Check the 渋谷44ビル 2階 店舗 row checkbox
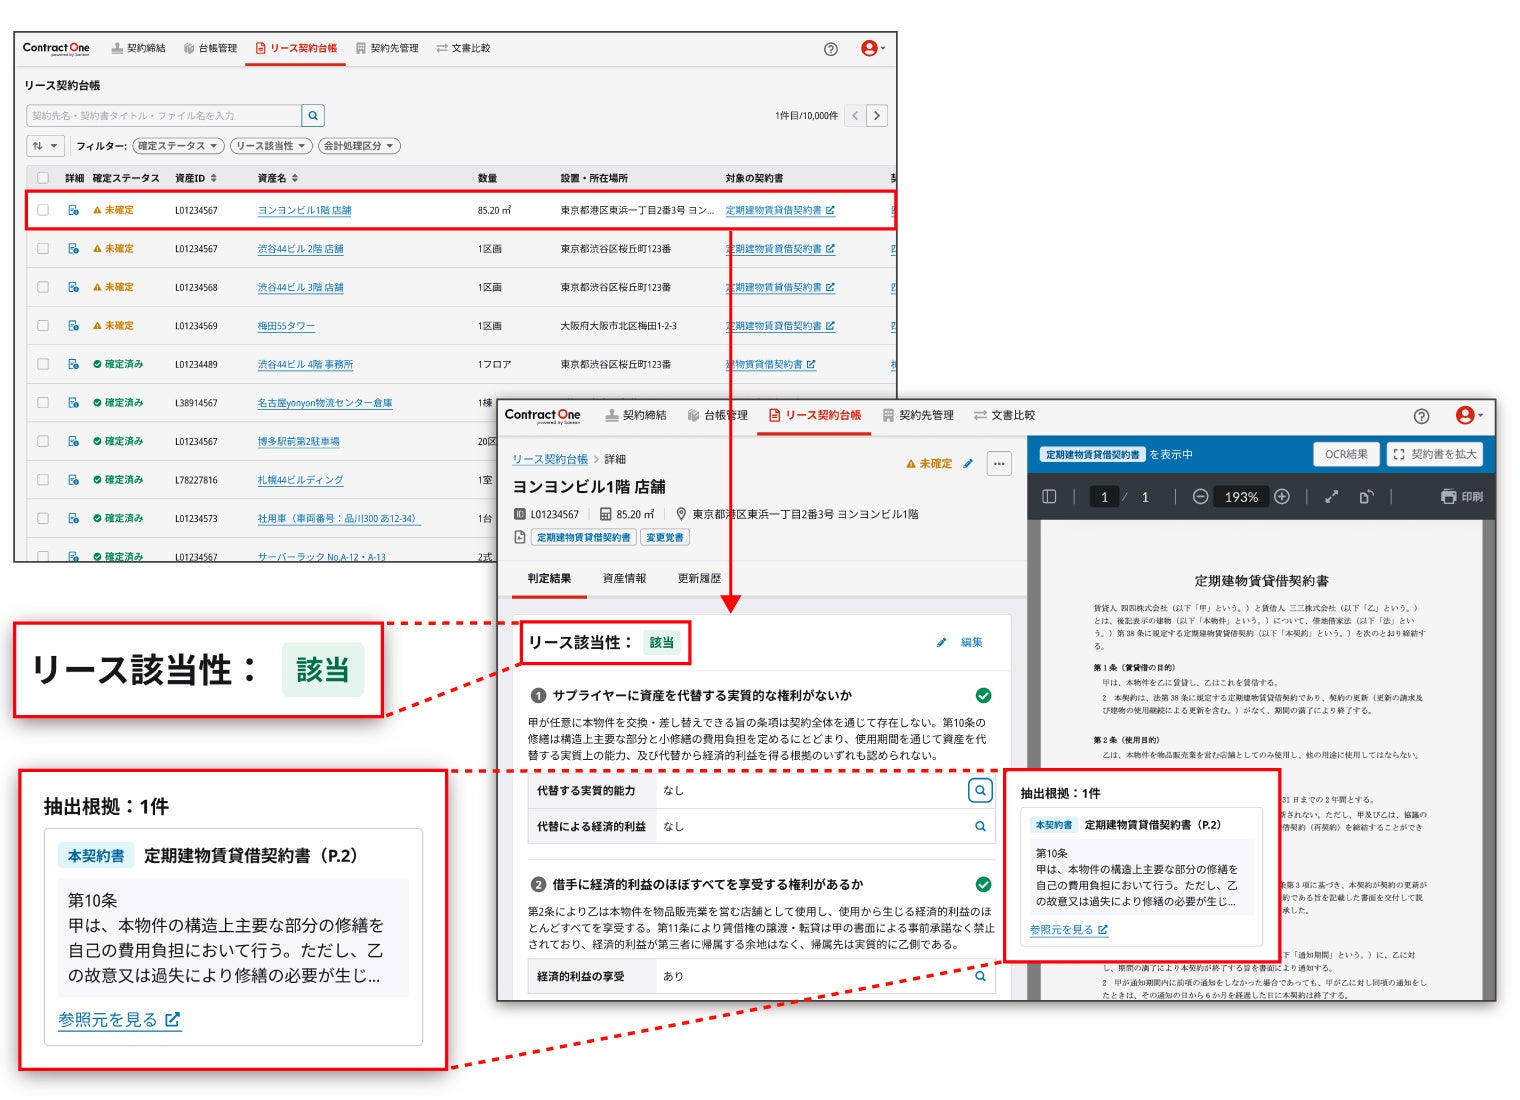1520x1100 pixels. (43, 249)
